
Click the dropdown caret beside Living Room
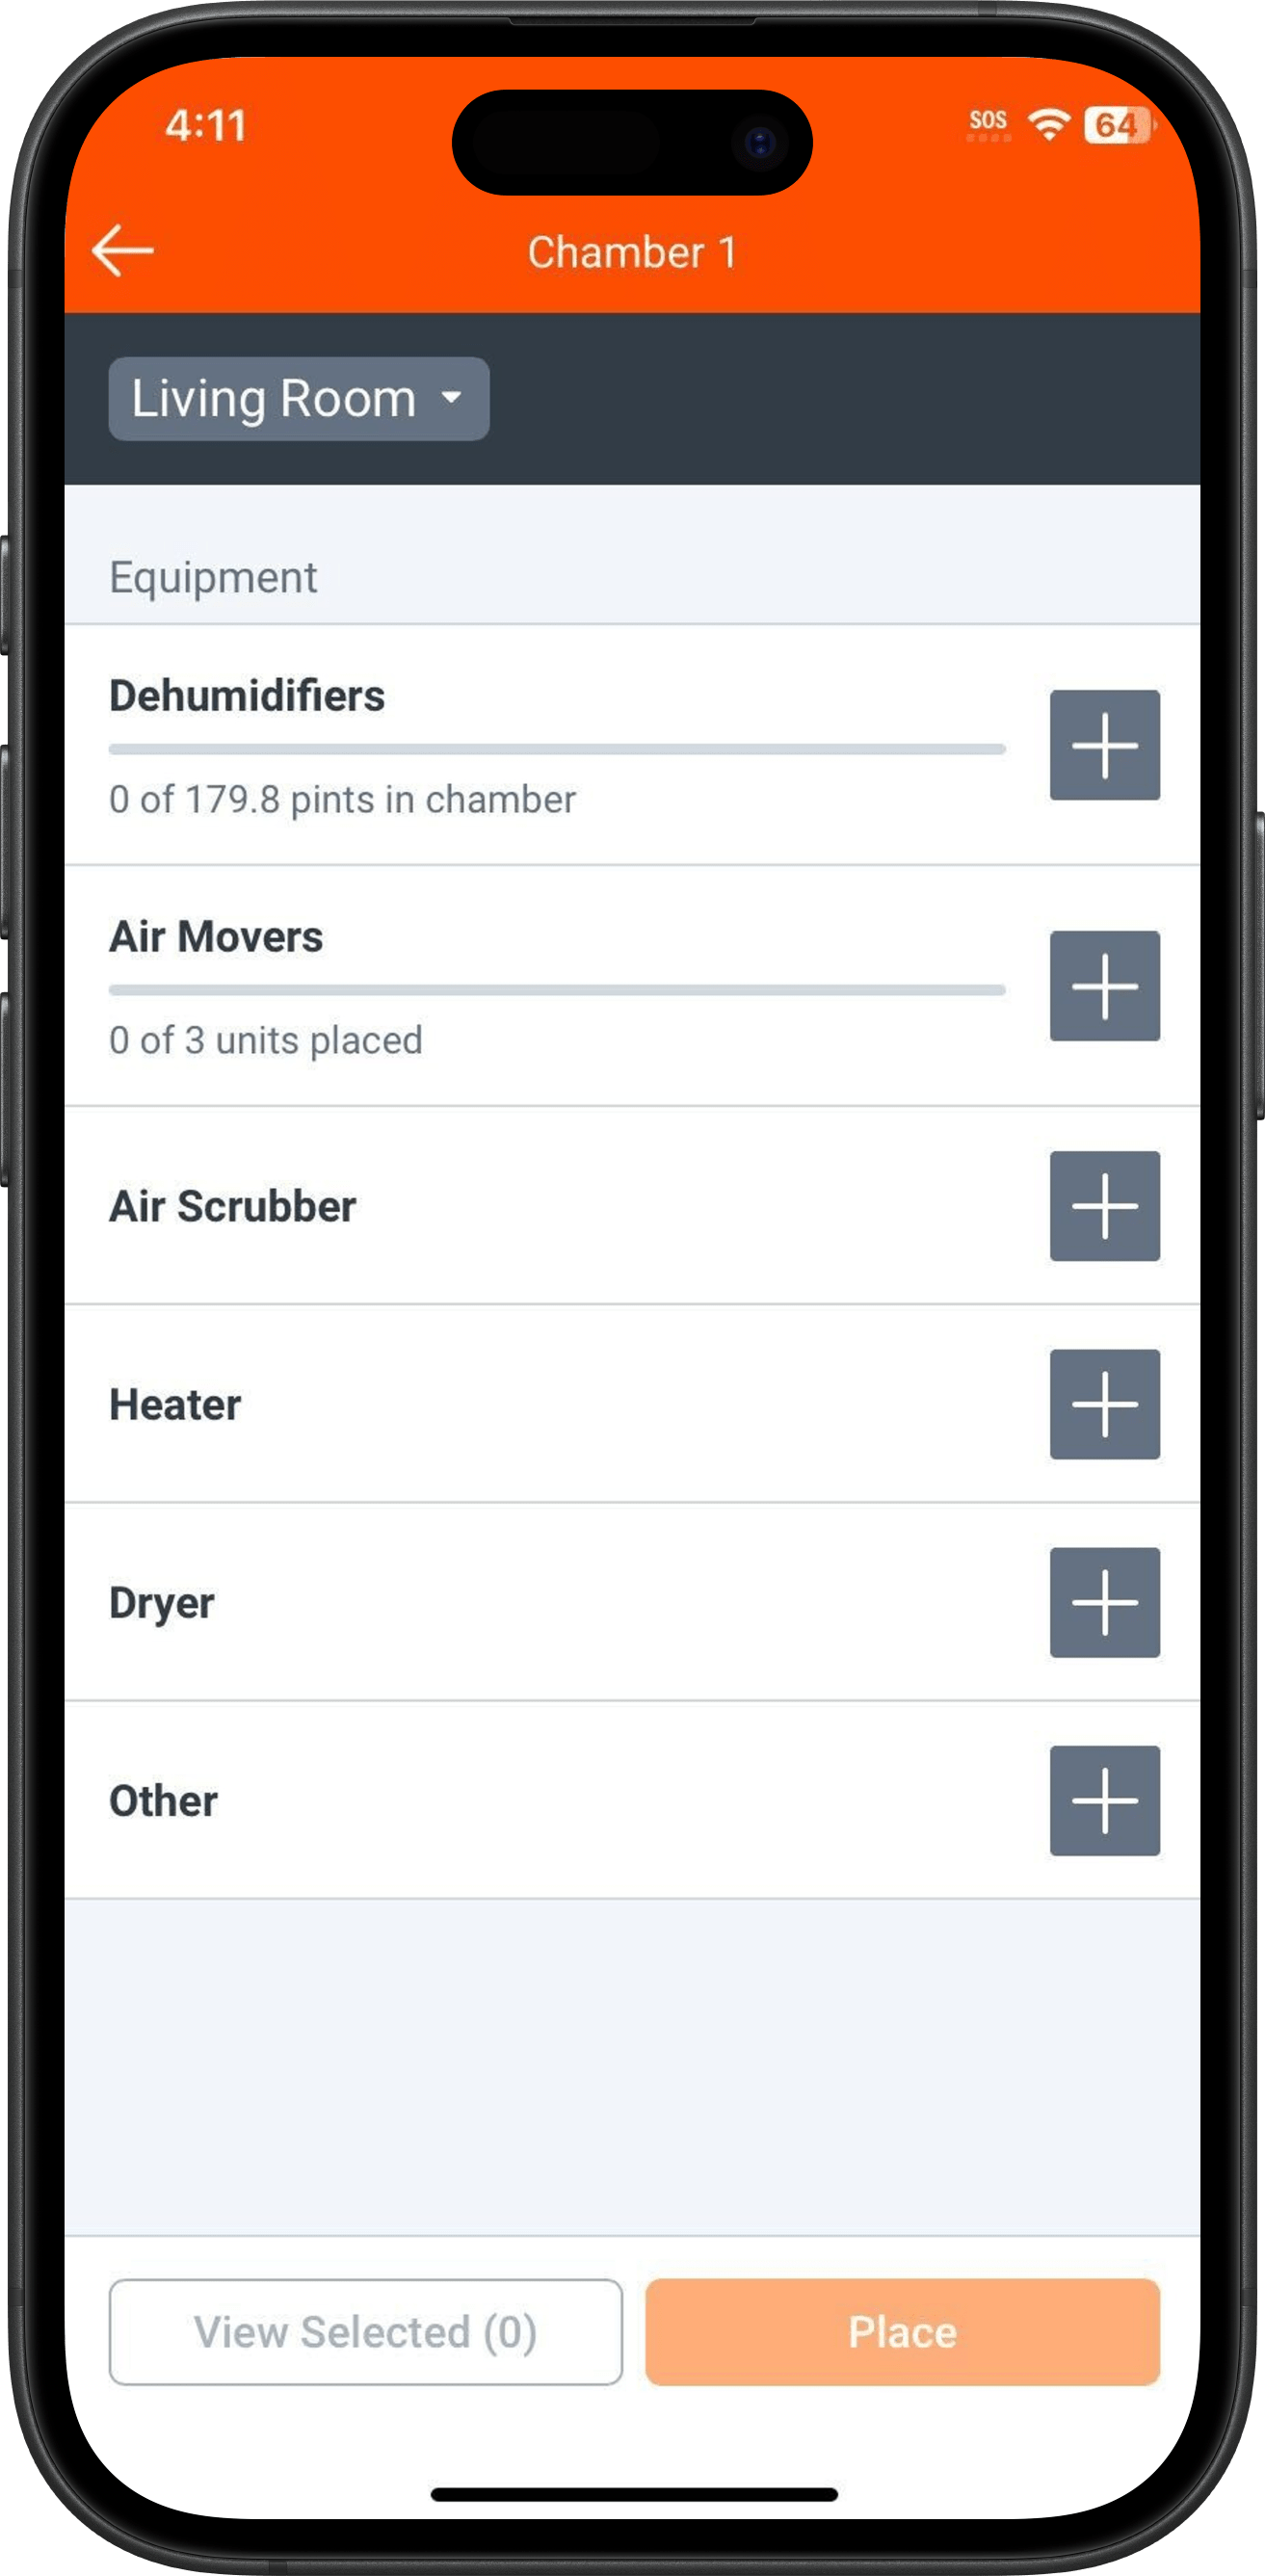452,398
